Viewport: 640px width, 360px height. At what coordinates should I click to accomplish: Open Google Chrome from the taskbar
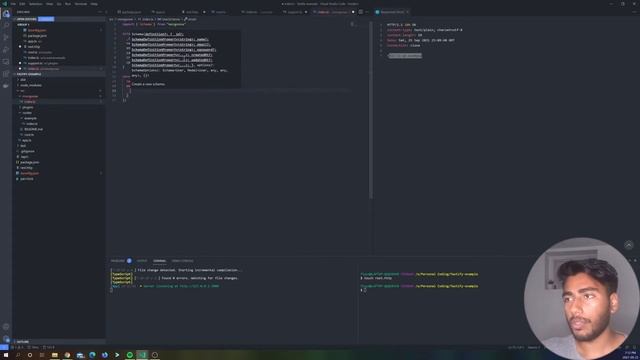point(67,355)
